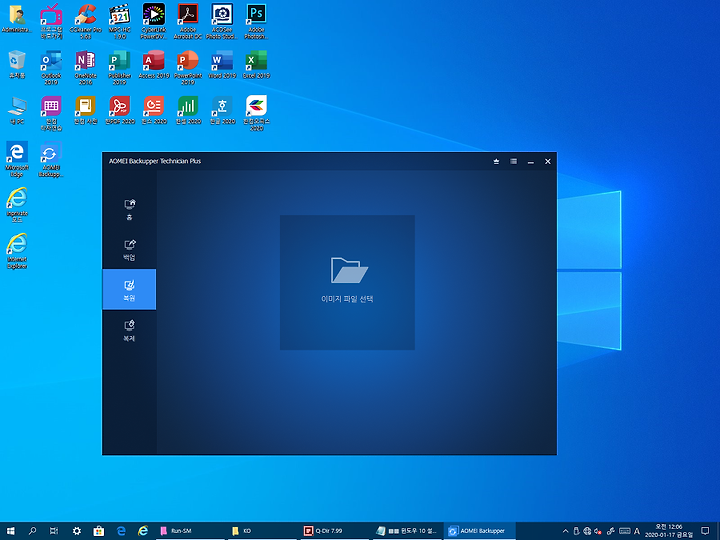Select the Restore (복원) tab in AOMEI

(129, 289)
